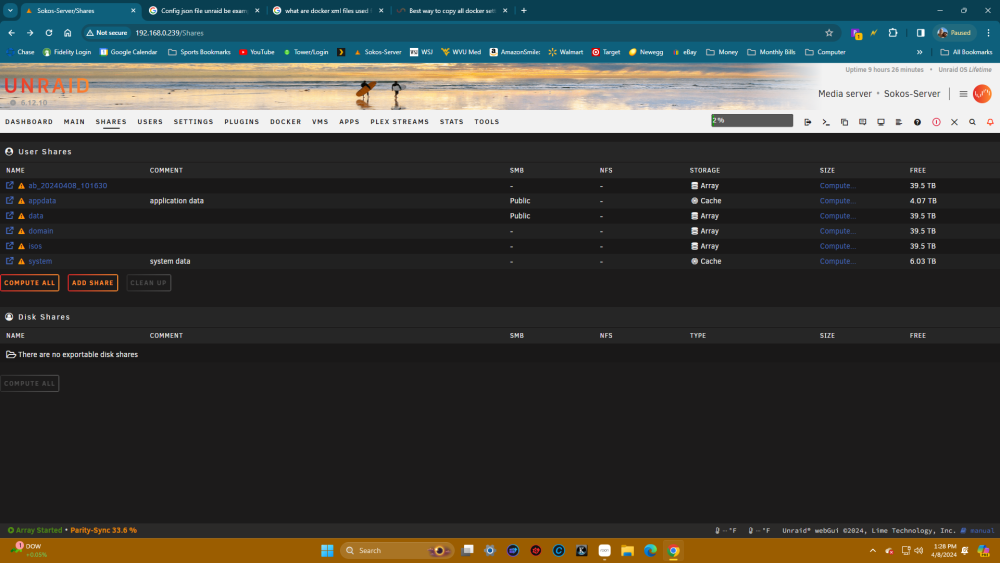Expand the bookmarks overflow chevron

[x=920, y=52]
